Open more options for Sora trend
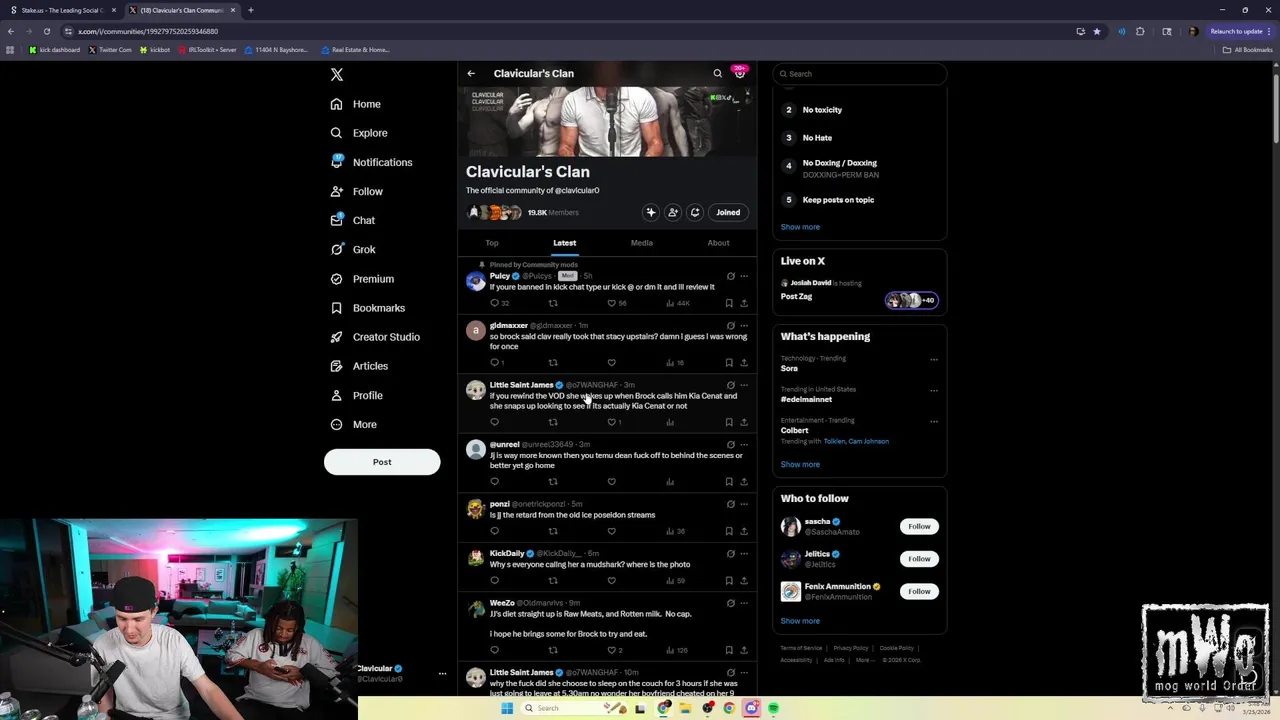The image size is (1280, 720). [934, 359]
